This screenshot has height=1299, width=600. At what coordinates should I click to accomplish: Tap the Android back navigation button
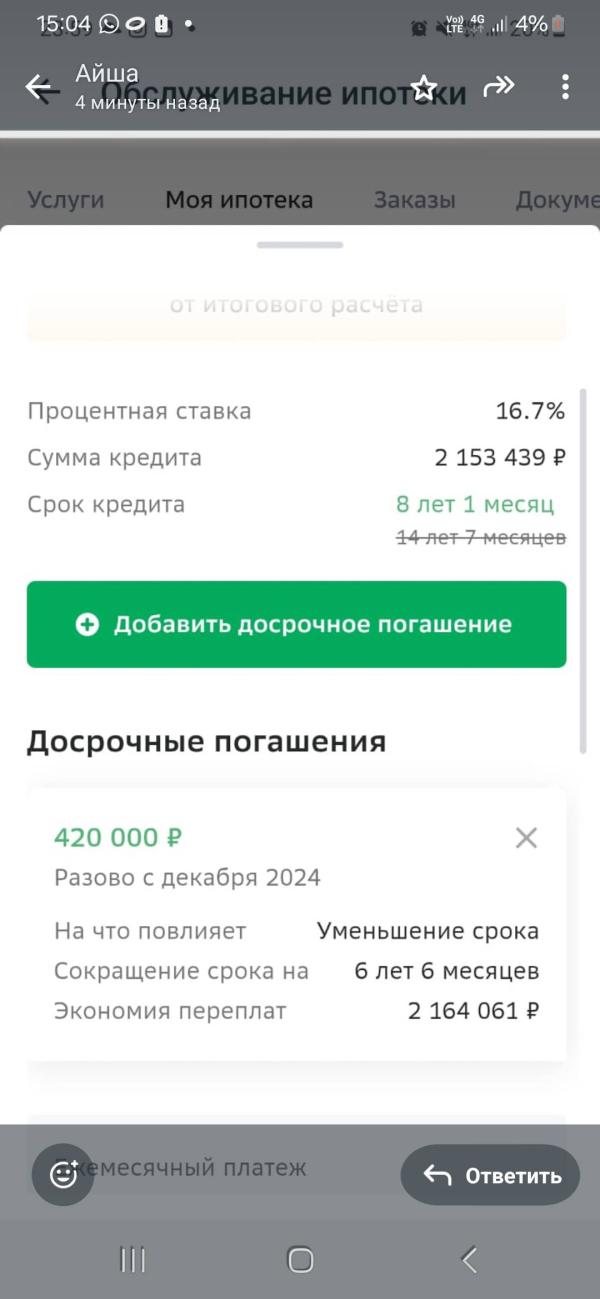pyautogui.click(x=468, y=1260)
